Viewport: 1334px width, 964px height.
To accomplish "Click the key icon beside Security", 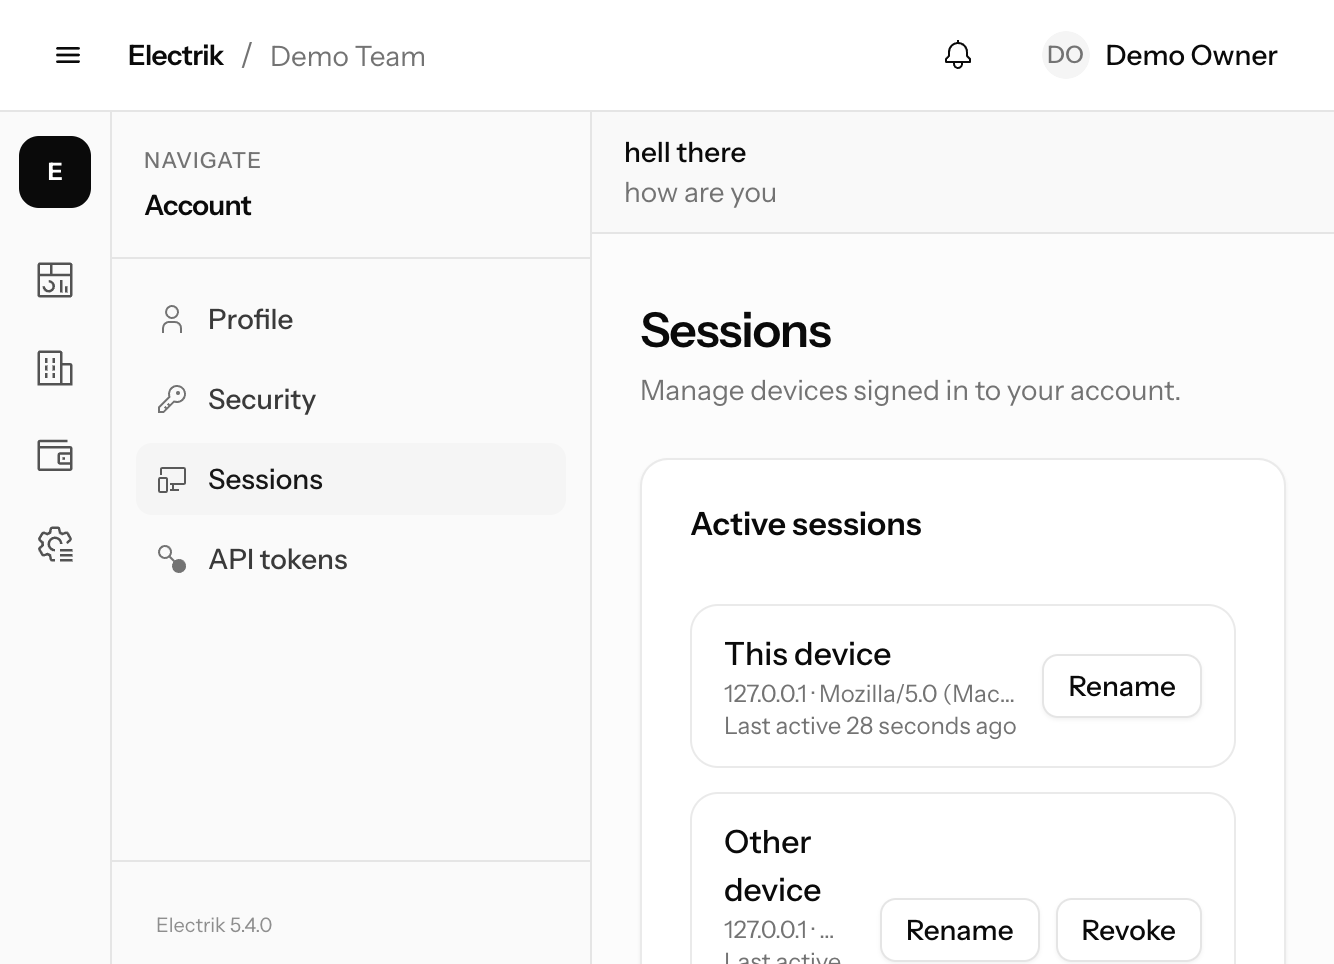I will pyautogui.click(x=172, y=399).
